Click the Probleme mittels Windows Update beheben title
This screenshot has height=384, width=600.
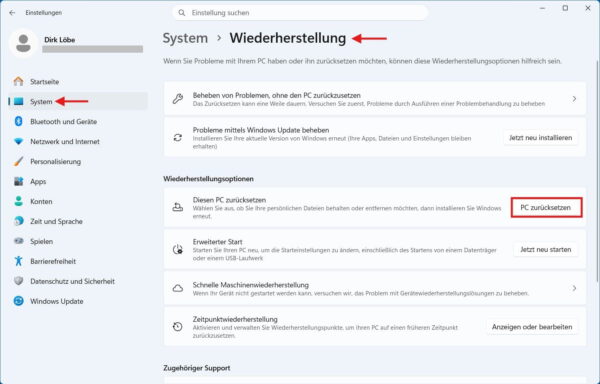(x=261, y=130)
